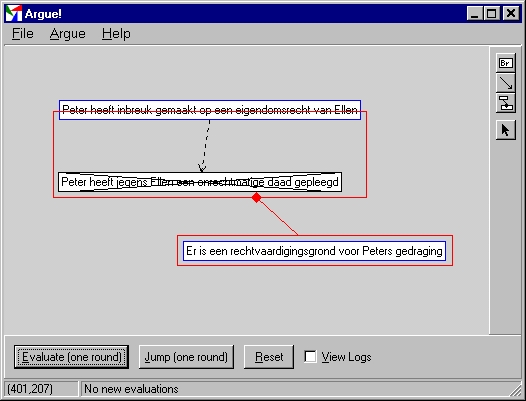Click Jump (one round) button
Screen dimensions: 526x401
point(186,357)
